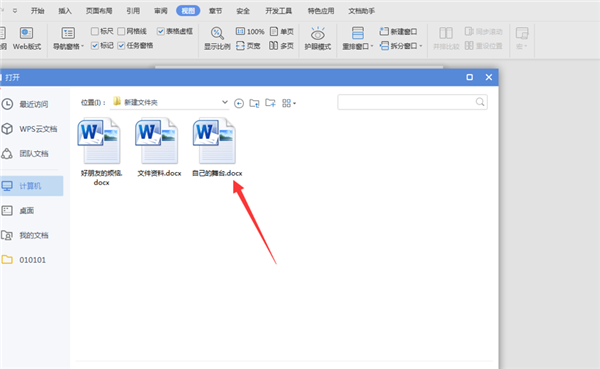Open the 安全 ribbon tab

pyautogui.click(x=243, y=11)
